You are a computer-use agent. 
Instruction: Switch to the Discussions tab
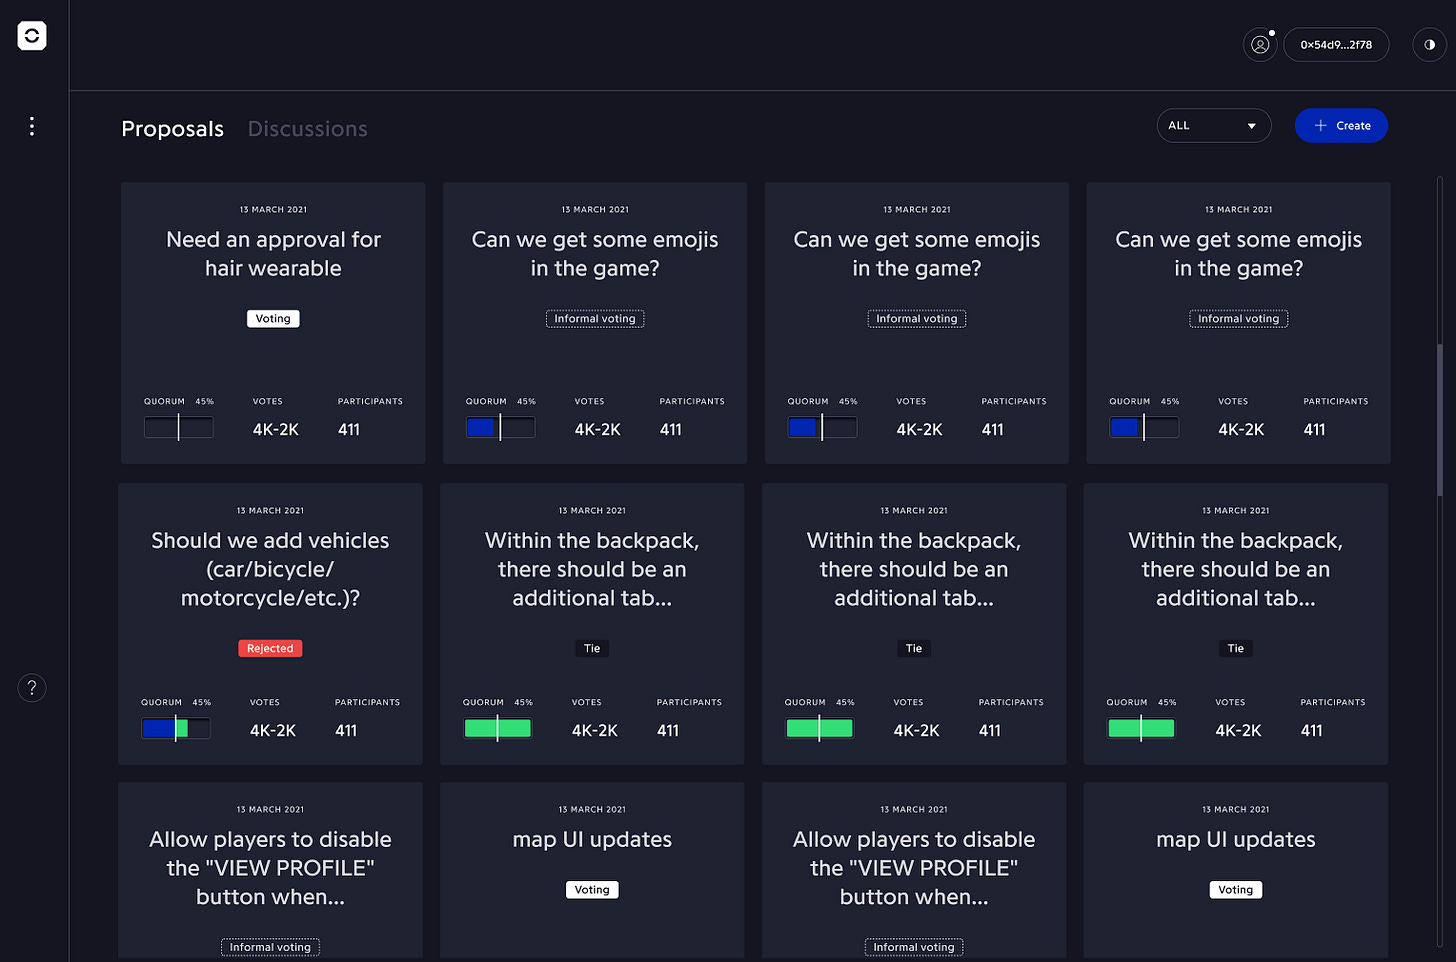308,129
